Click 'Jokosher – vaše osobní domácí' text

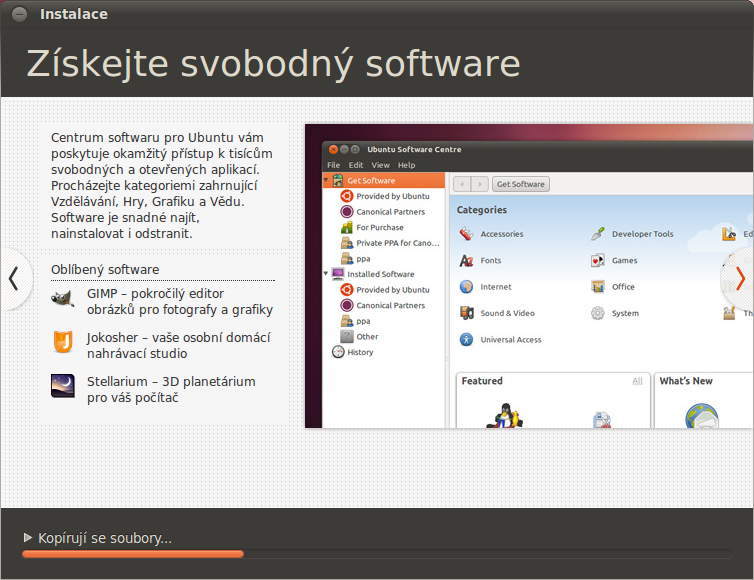pyautogui.click(x=178, y=338)
